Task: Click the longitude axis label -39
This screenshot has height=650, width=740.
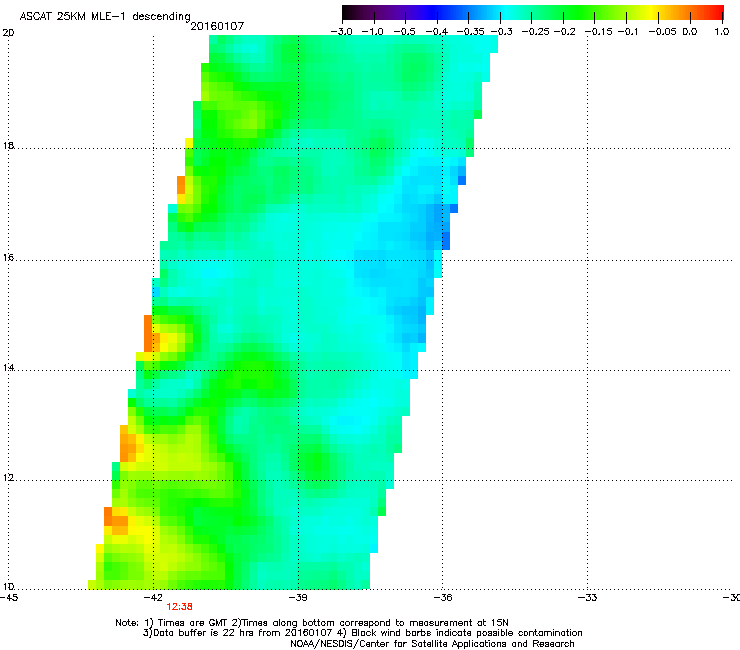Action: coord(298,598)
